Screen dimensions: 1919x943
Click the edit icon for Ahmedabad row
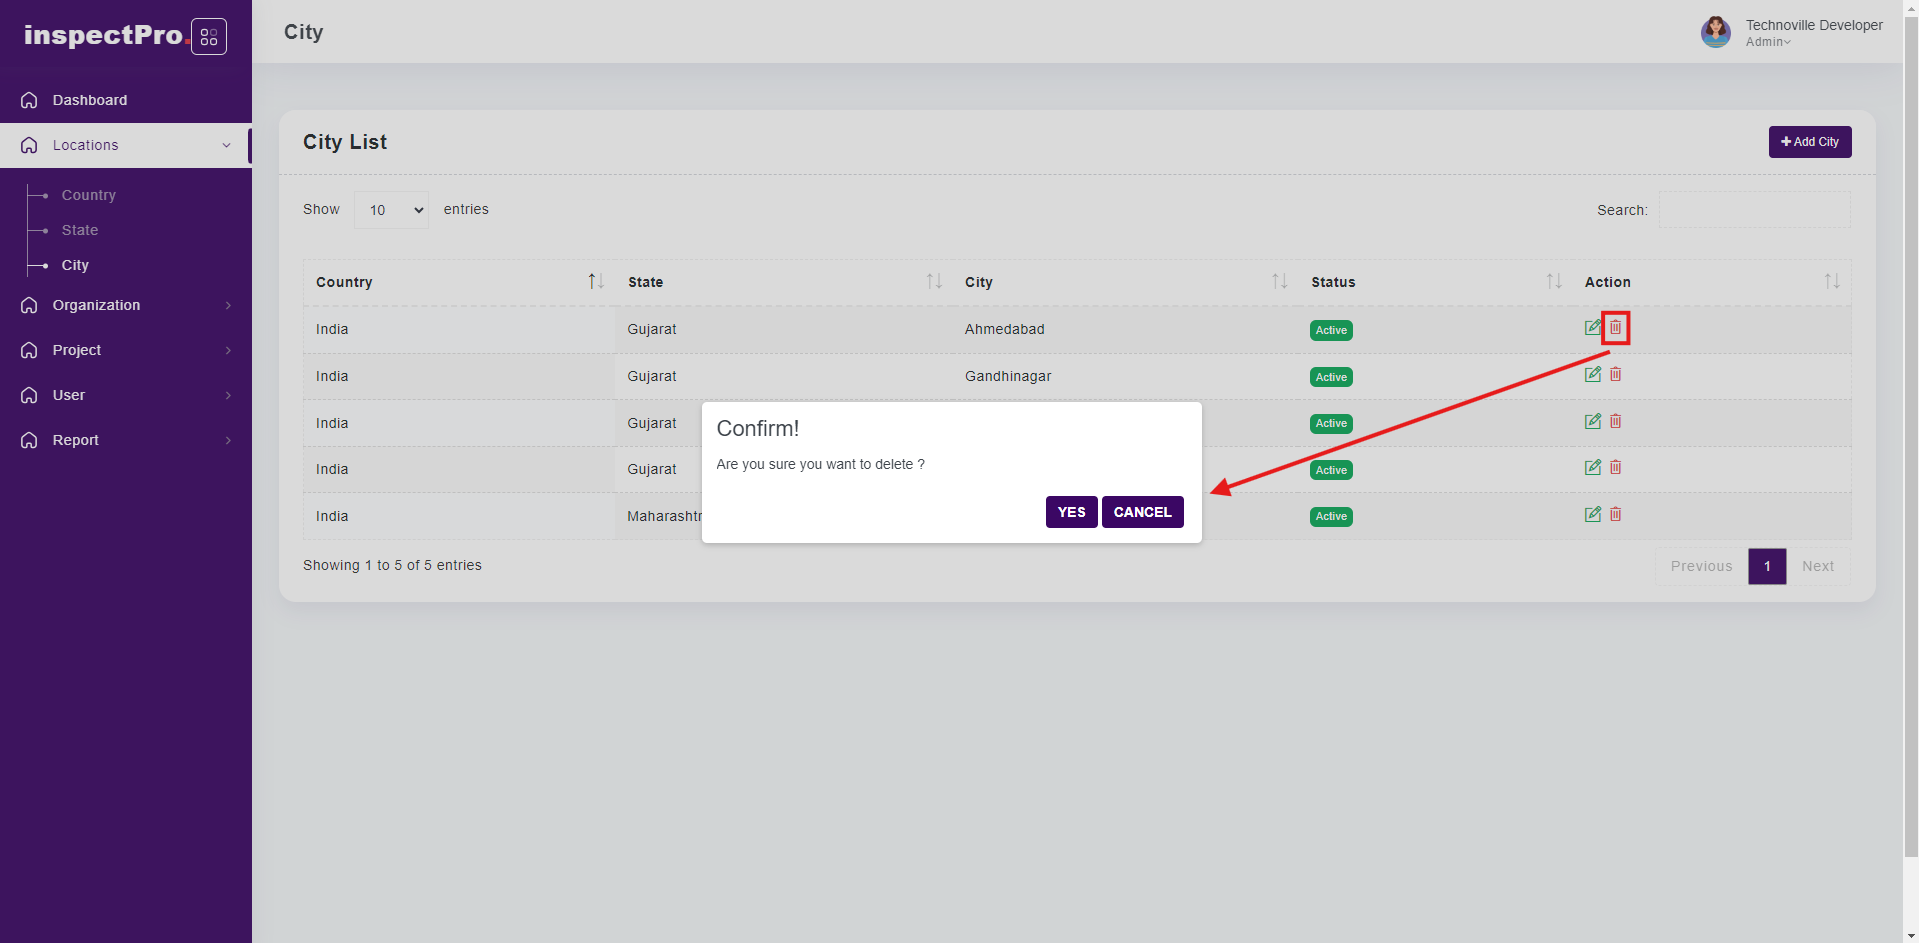pyautogui.click(x=1592, y=328)
